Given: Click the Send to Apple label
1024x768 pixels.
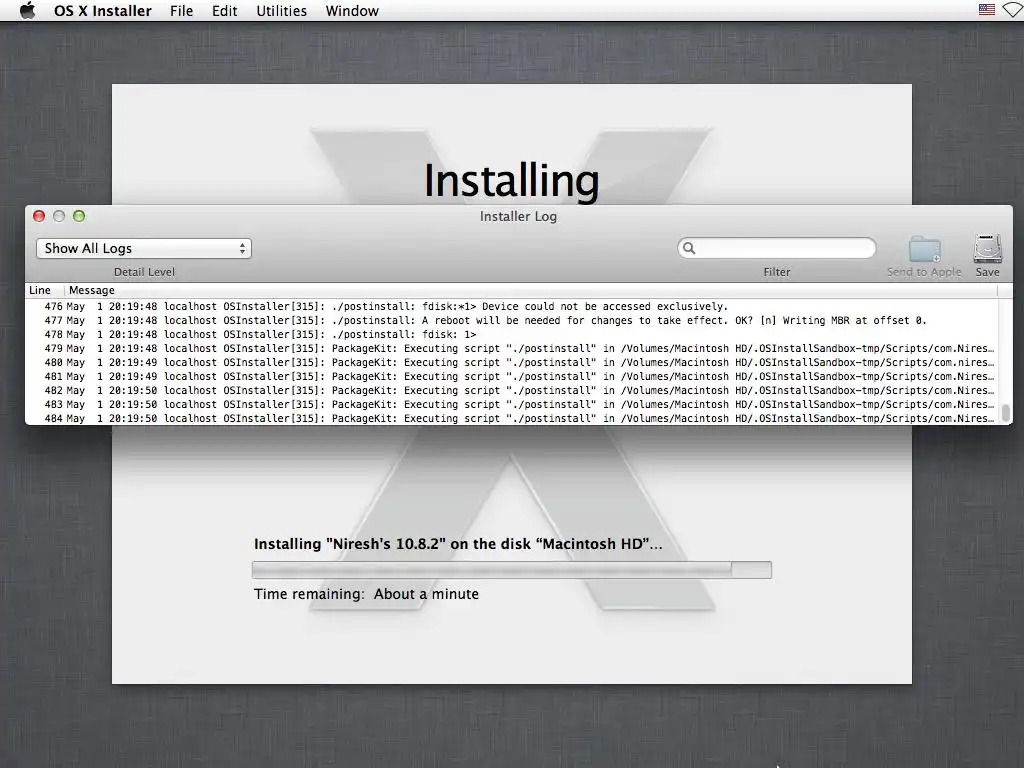Looking at the screenshot, I should point(924,272).
